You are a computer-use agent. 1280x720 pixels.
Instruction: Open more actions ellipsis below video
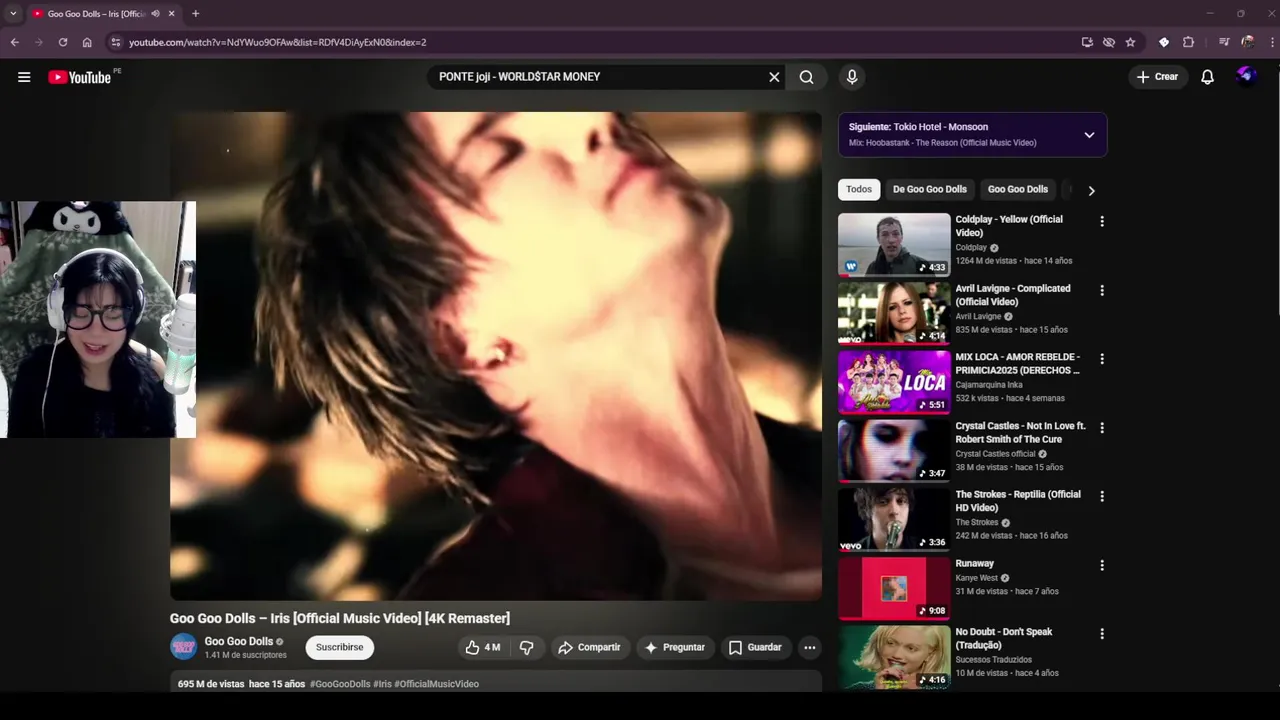tap(810, 648)
